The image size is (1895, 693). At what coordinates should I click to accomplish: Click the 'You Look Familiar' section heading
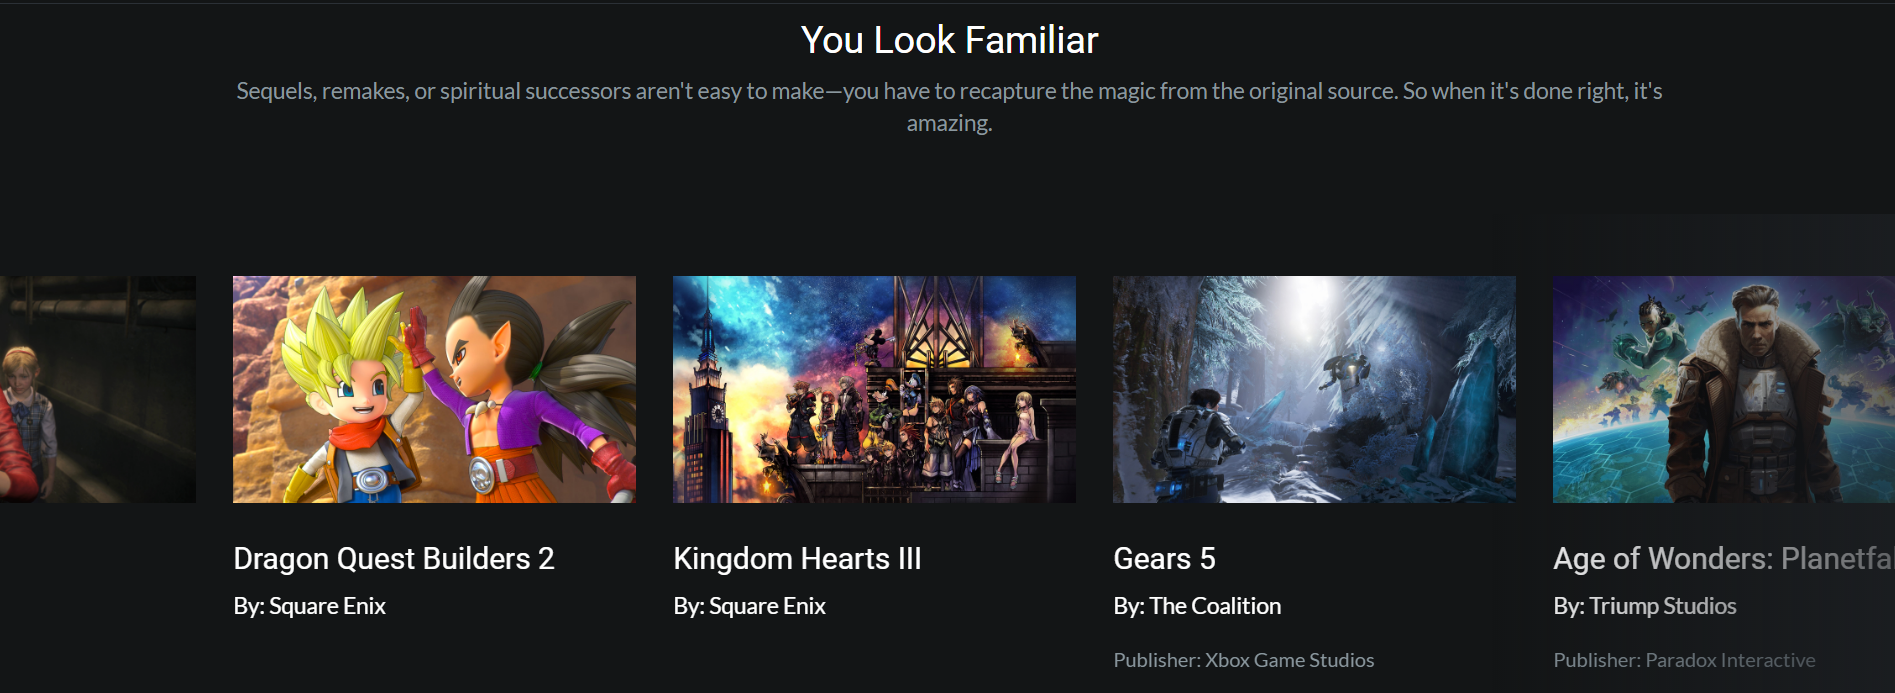(x=949, y=40)
